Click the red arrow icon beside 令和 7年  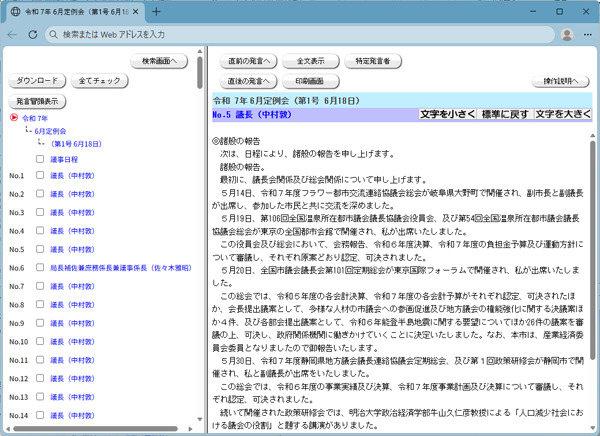[x=14, y=118]
